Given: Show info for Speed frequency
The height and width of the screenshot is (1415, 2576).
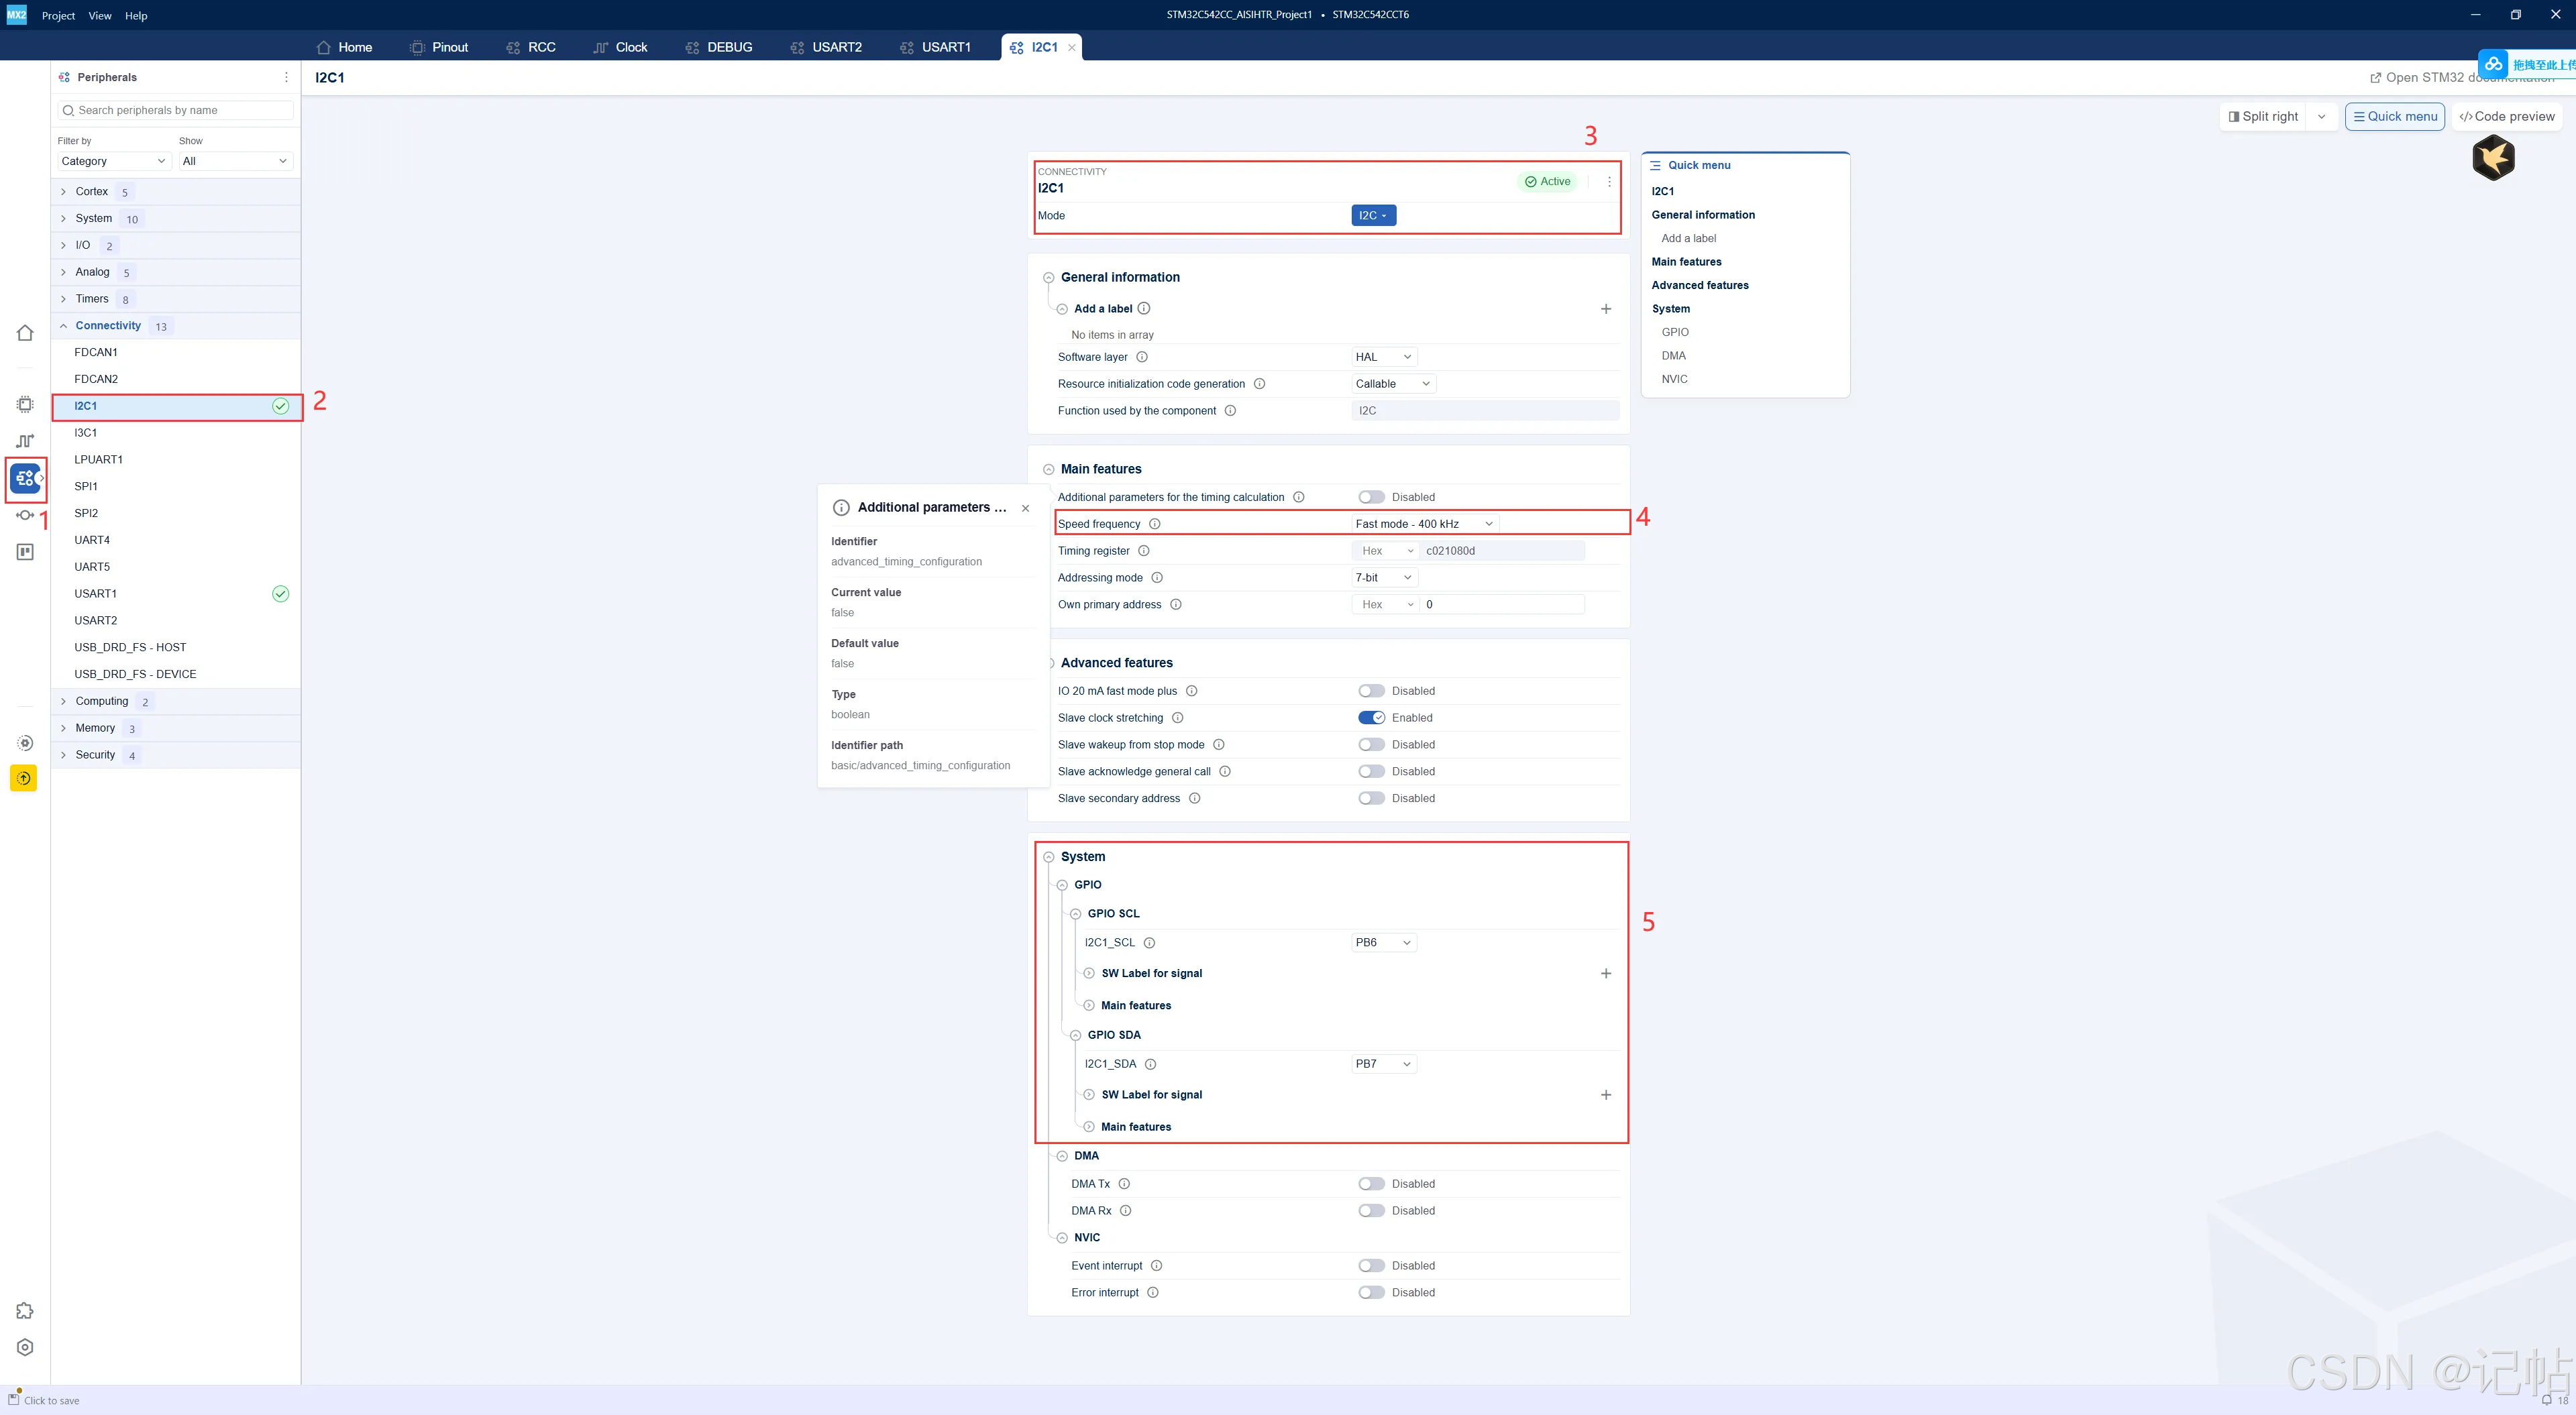Looking at the screenshot, I should pos(1155,524).
